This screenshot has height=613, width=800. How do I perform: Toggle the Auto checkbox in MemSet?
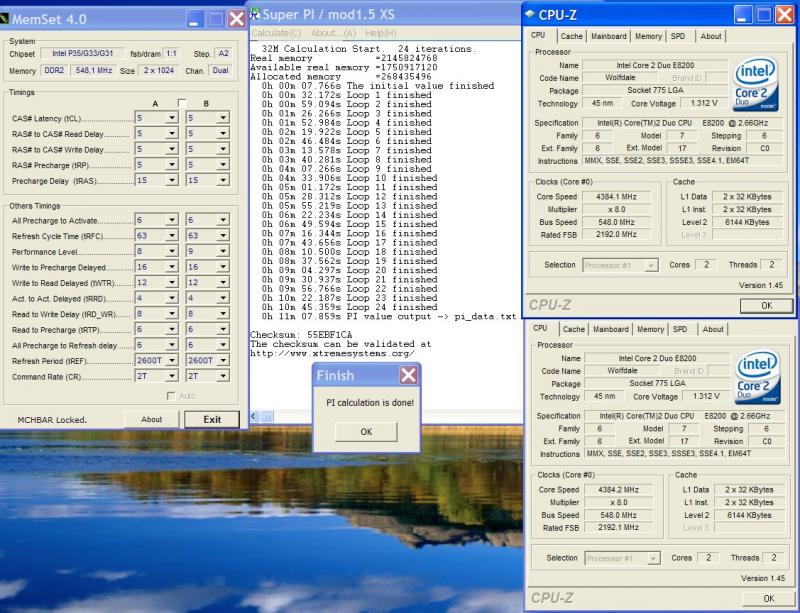pos(171,396)
